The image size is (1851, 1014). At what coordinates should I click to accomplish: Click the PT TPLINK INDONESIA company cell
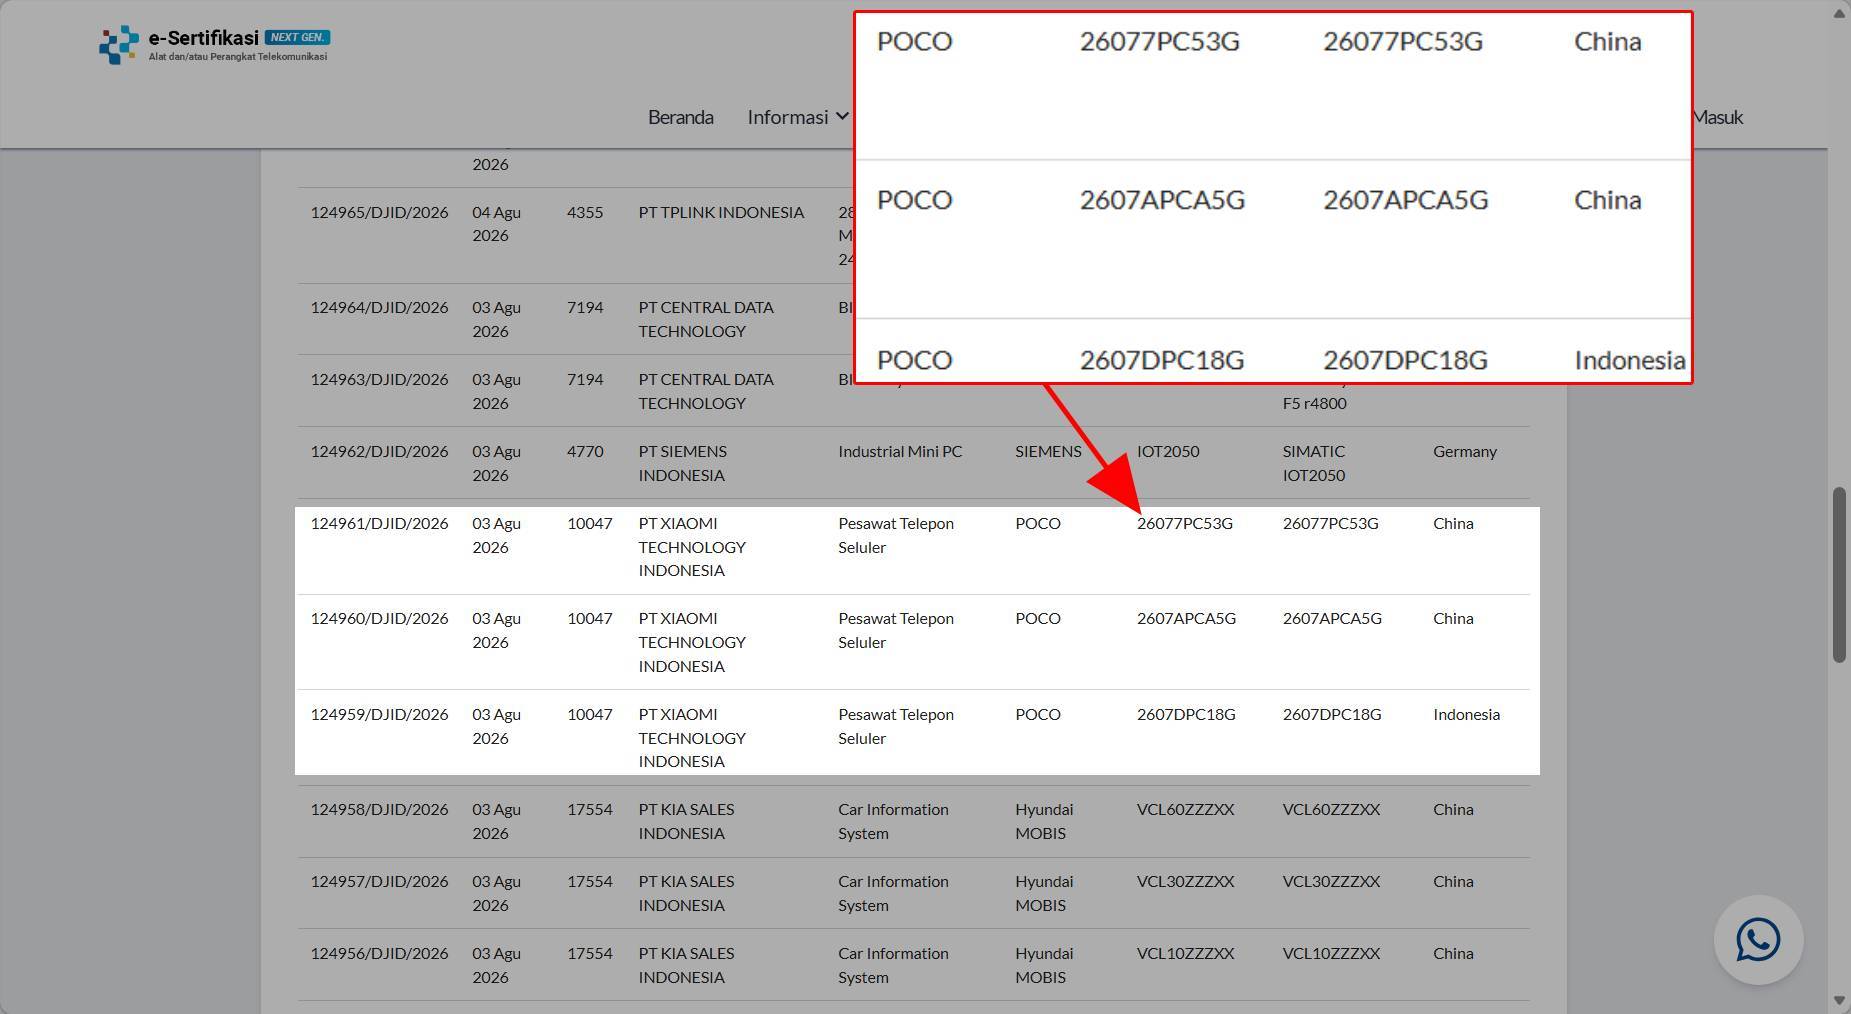721,212
